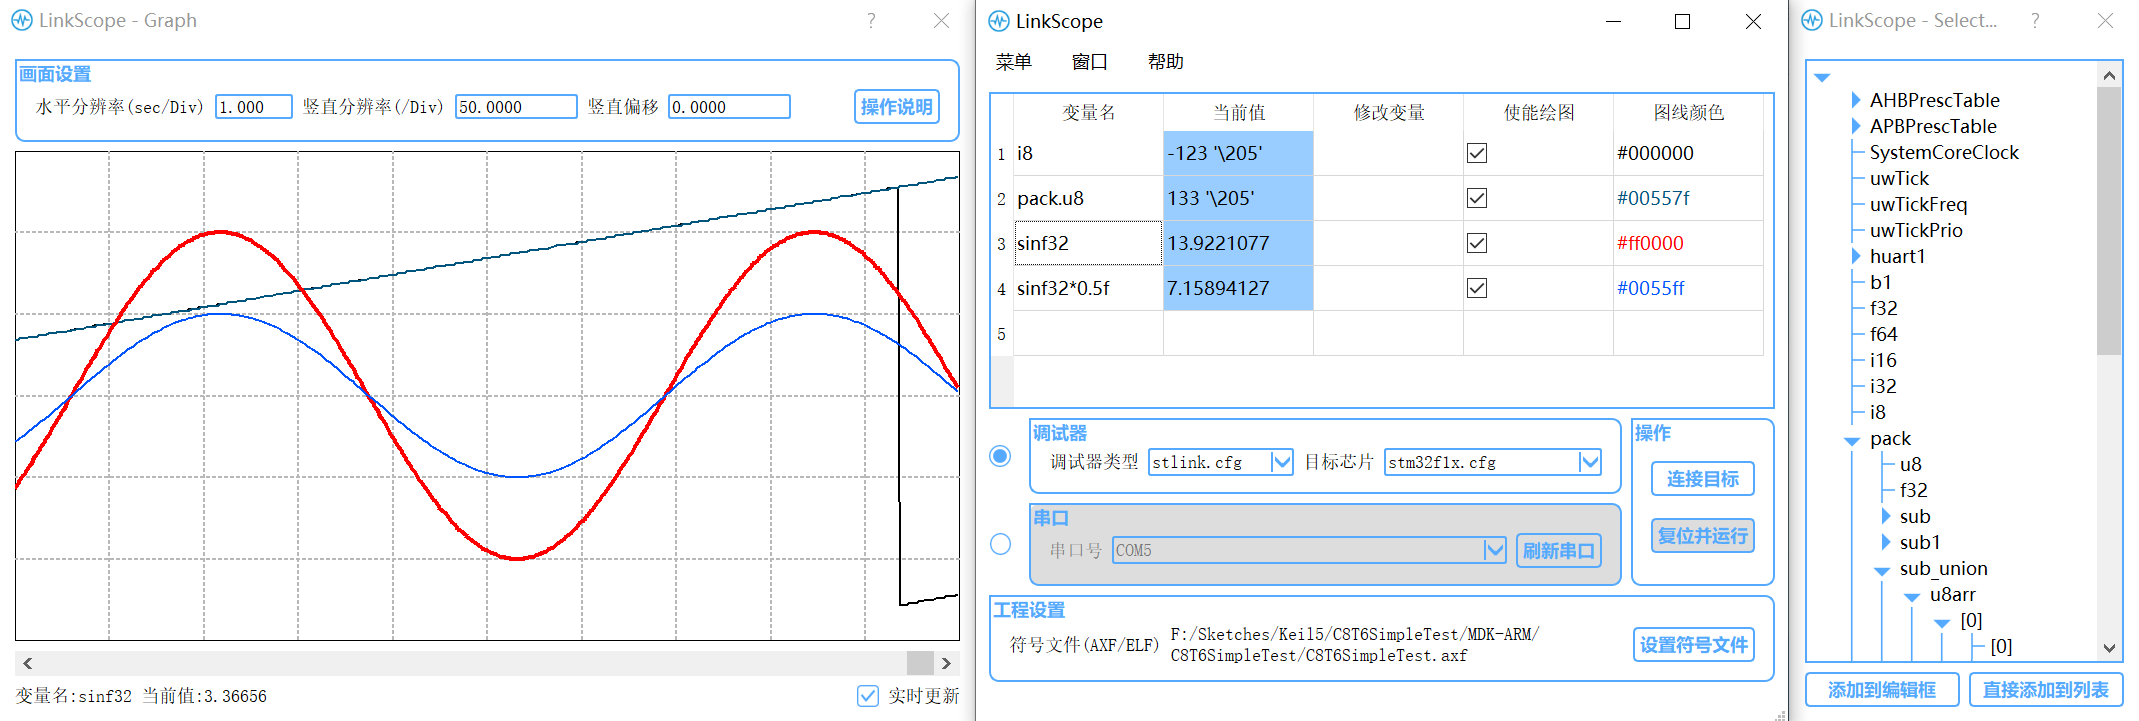Click empty row 5 in variable table

[x=1388, y=333]
